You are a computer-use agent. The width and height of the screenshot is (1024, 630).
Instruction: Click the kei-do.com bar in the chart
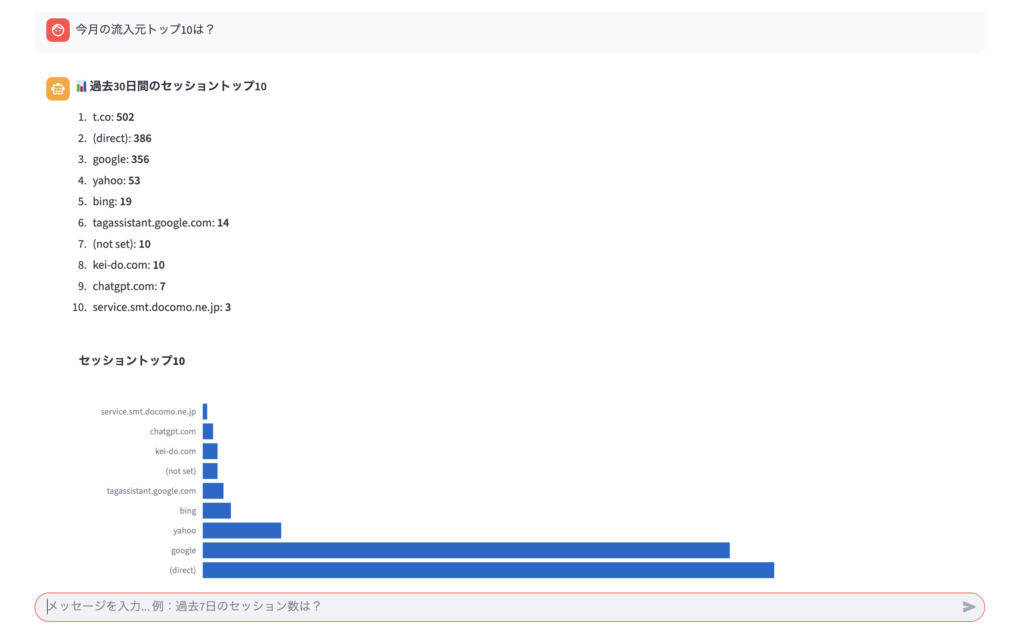point(210,451)
